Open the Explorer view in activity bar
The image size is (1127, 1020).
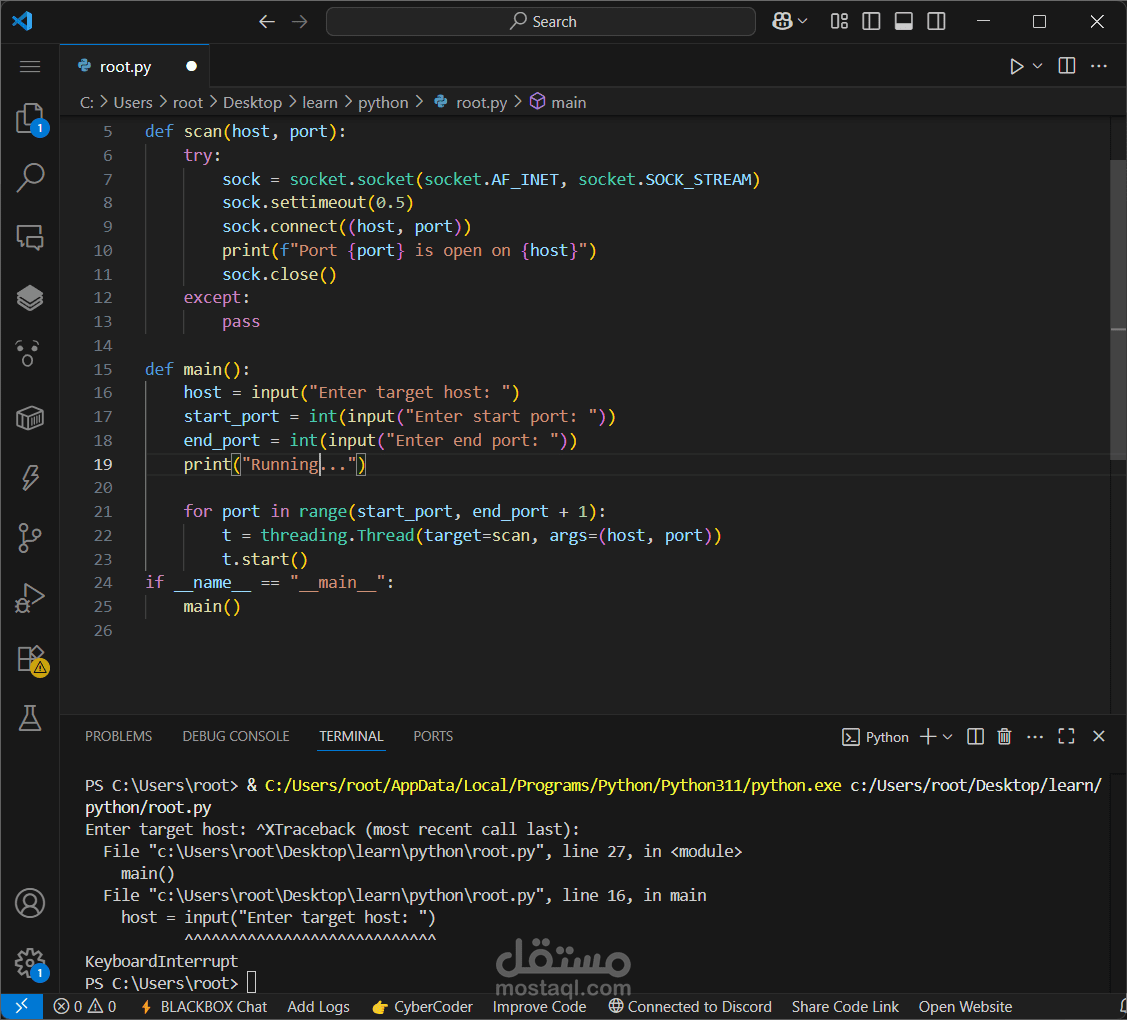(x=30, y=119)
